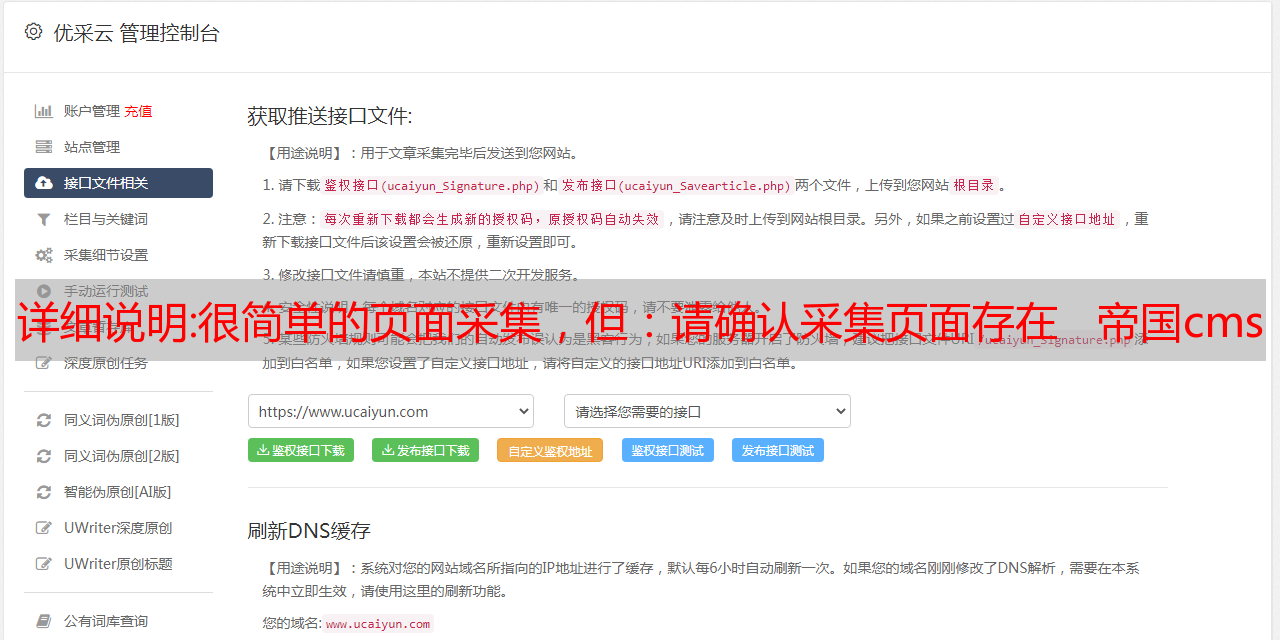The width and height of the screenshot is (1280, 640).
Task: Open the https://www.ucaiyun.com site dropdown
Action: (391, 411)
